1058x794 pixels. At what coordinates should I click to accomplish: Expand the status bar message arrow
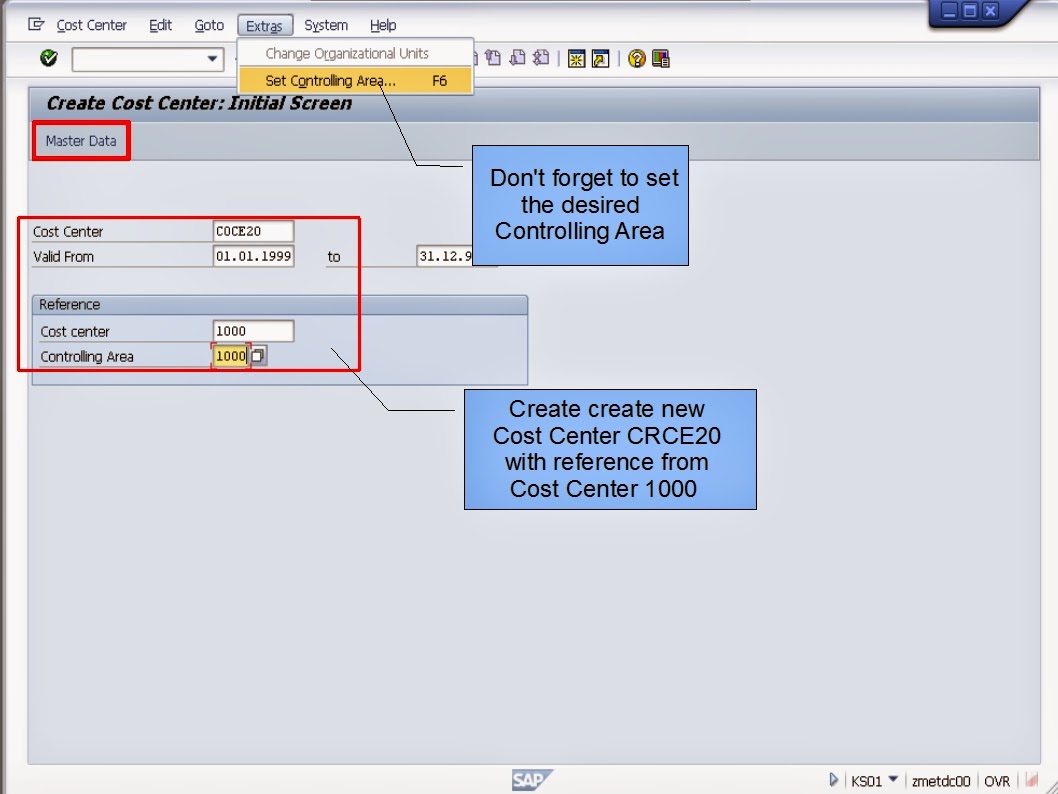coord(833,780)
